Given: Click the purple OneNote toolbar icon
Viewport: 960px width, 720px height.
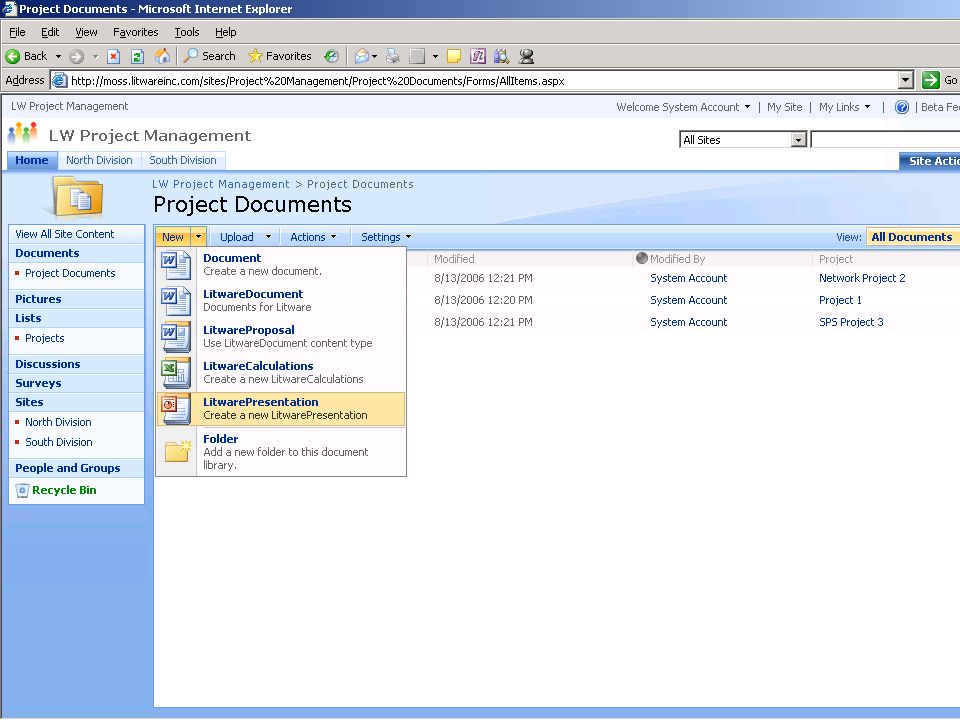Looking at the screenshot, I should (x=478, y=56).
